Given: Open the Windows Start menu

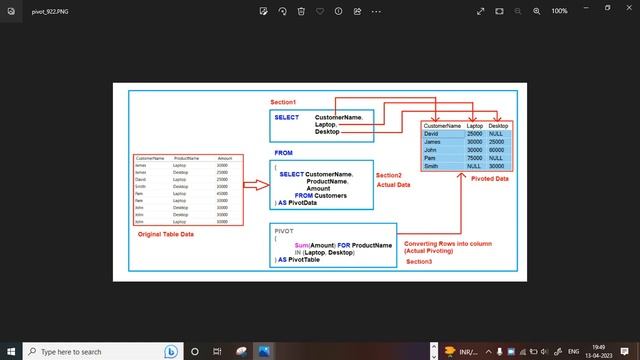Looking at the screenshot, I should [x=11, y=351].
